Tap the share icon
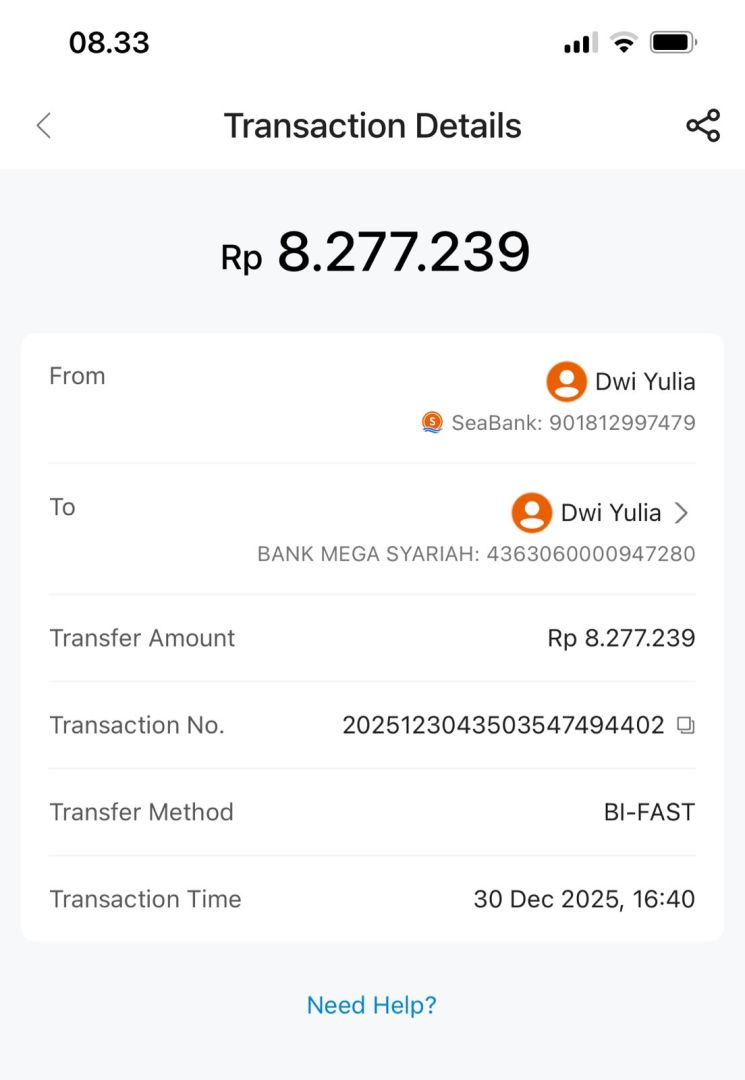 click(x=703, y=126)
